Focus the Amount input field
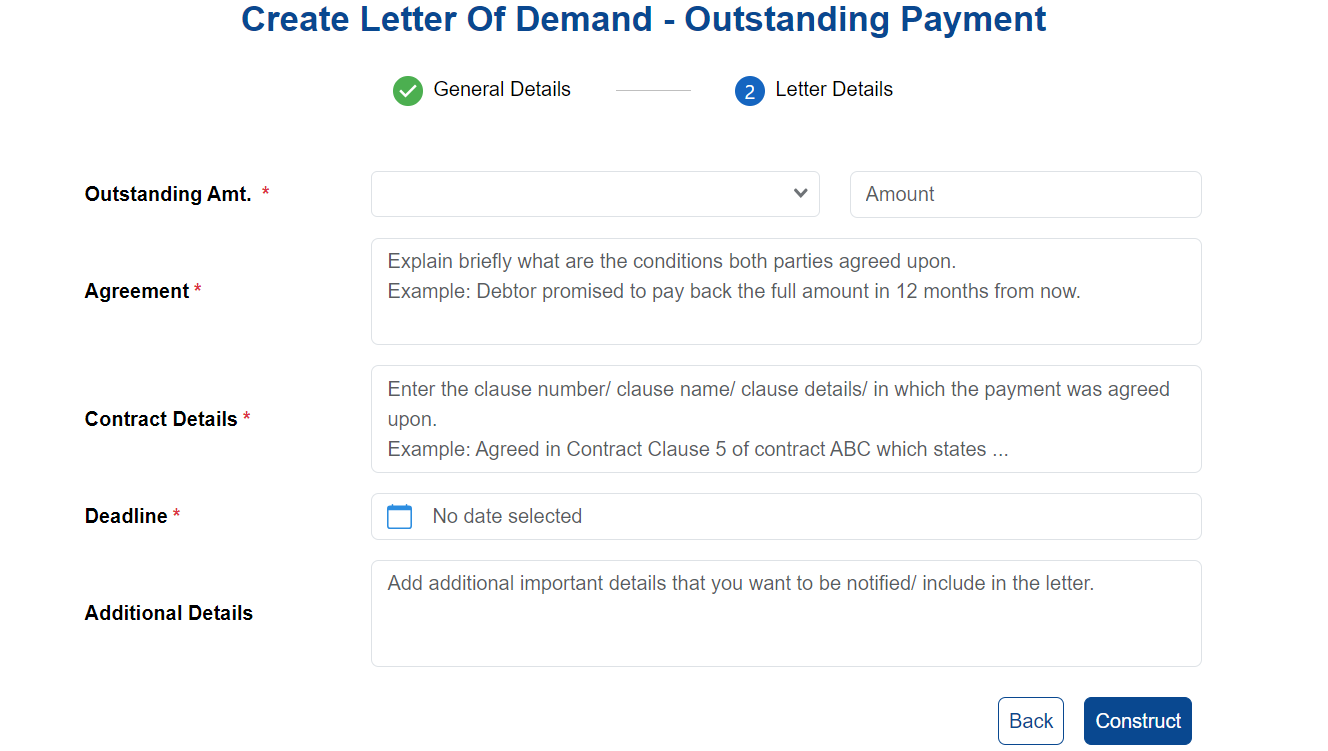 (1025, 194)
